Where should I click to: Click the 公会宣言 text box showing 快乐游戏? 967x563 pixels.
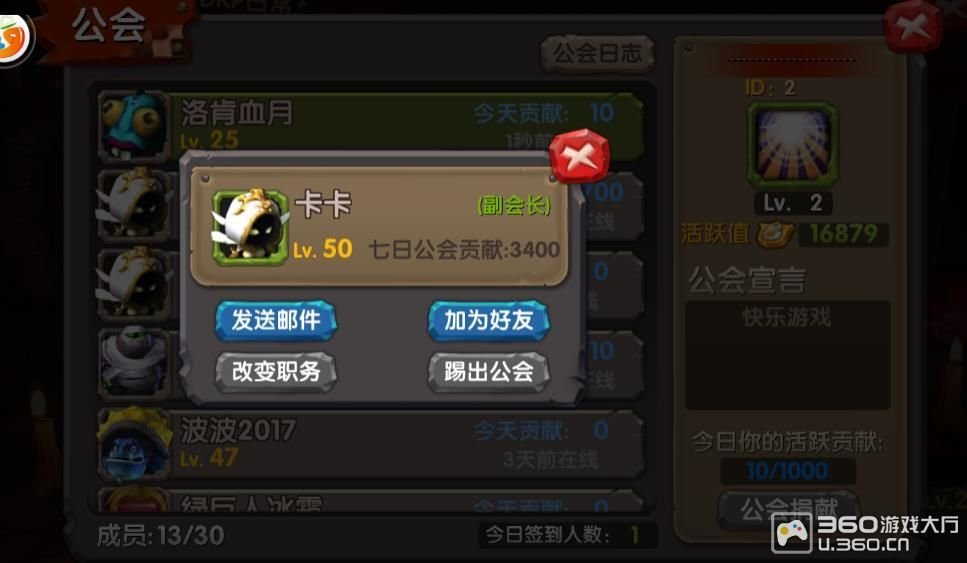point(788,355)
